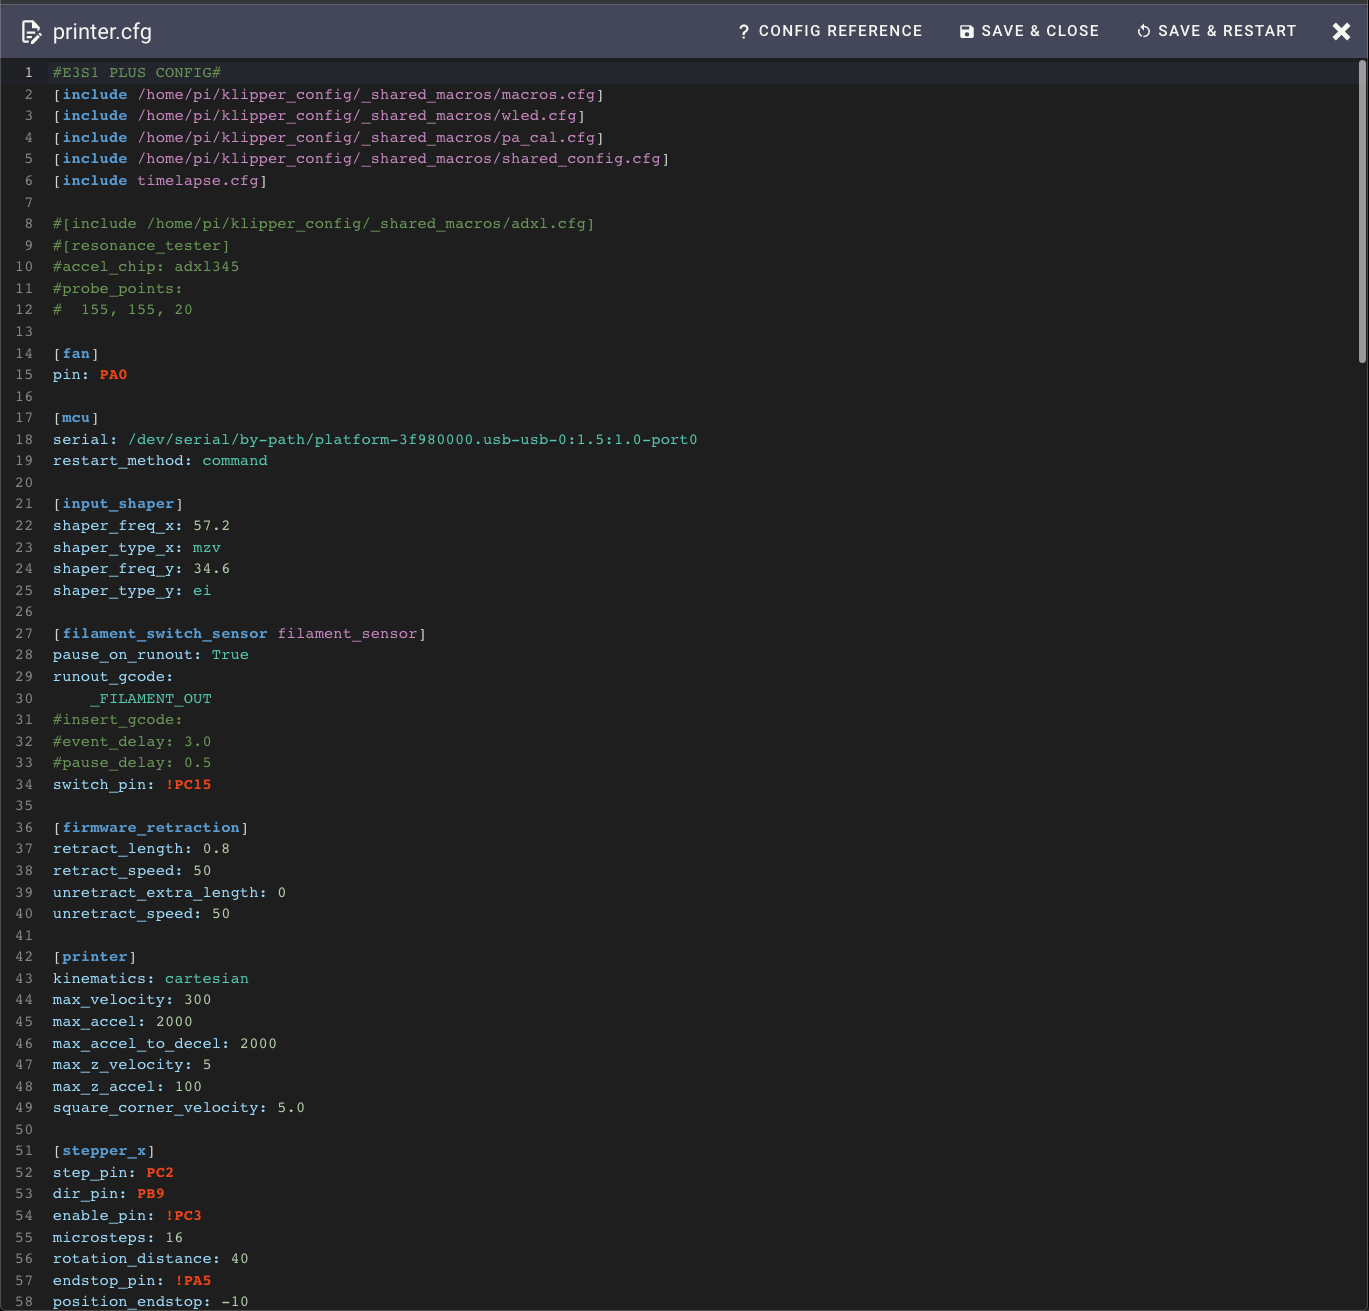Click SAVE & CLOSE to save the config
Viewport: 1369px width, 1311px height.
(1040, 31)
